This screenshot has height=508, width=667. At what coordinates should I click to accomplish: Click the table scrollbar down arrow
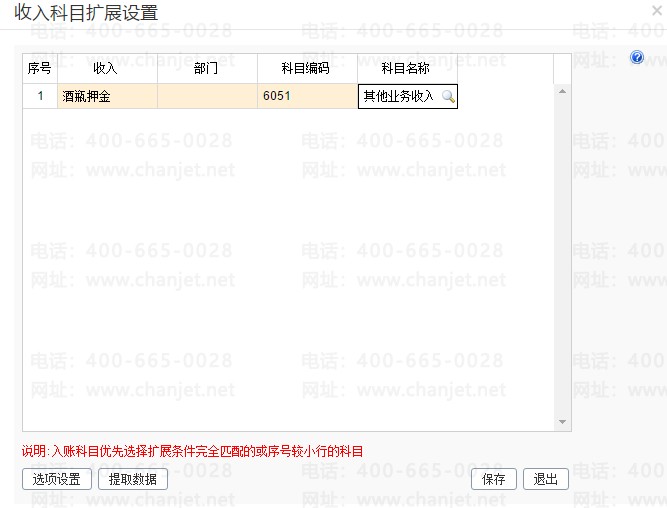[562, 422]
